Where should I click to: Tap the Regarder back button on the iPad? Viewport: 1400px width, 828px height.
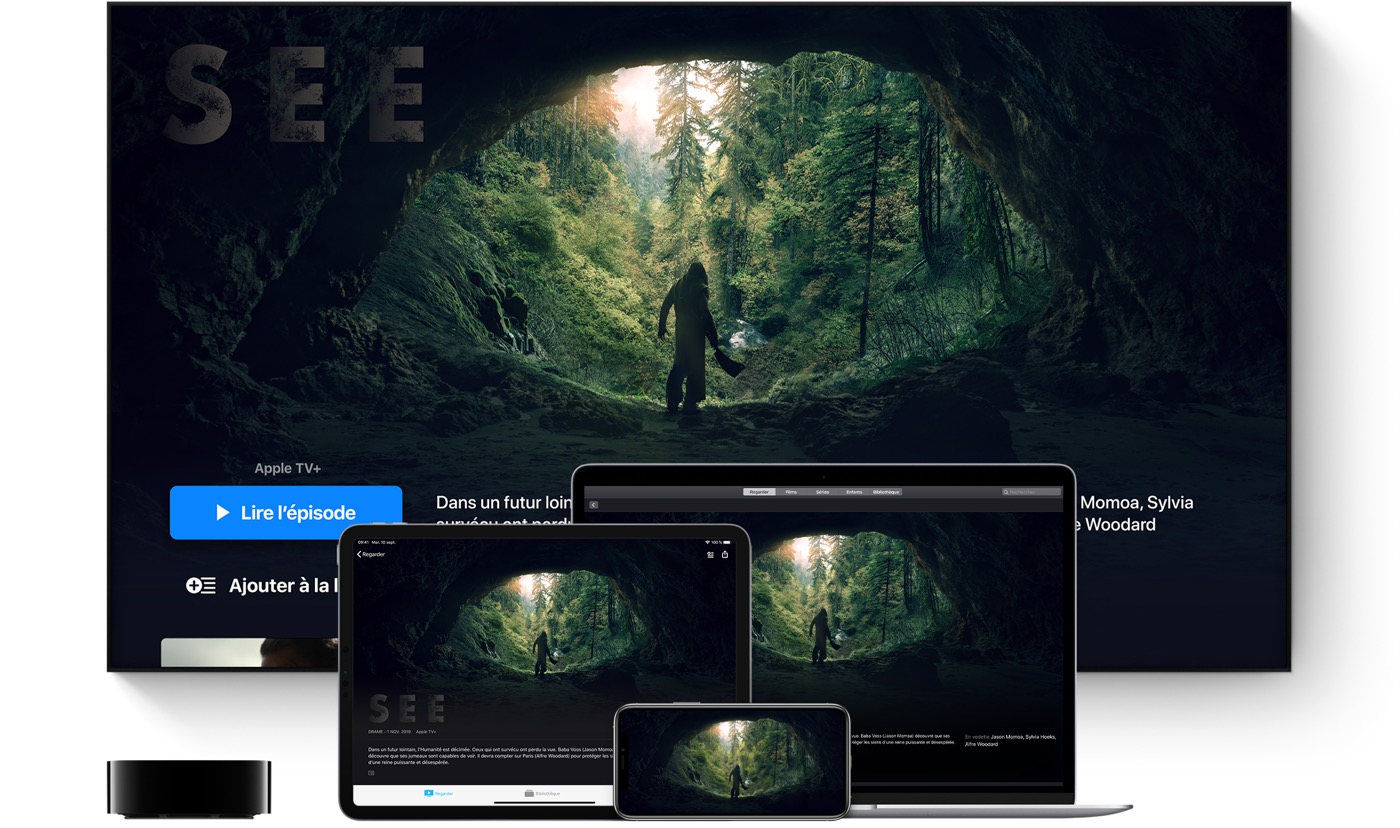pyautogui.click(x=371, y=554)
